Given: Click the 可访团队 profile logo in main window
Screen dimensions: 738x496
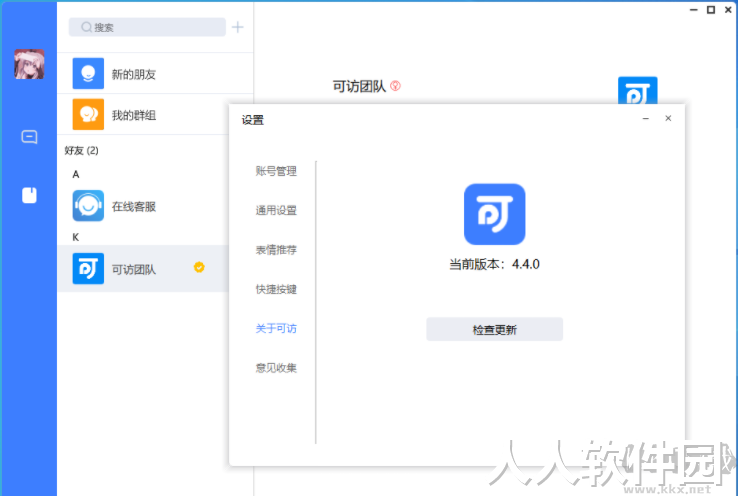Looking at the screenshot, I should click(x=637, y=90).
